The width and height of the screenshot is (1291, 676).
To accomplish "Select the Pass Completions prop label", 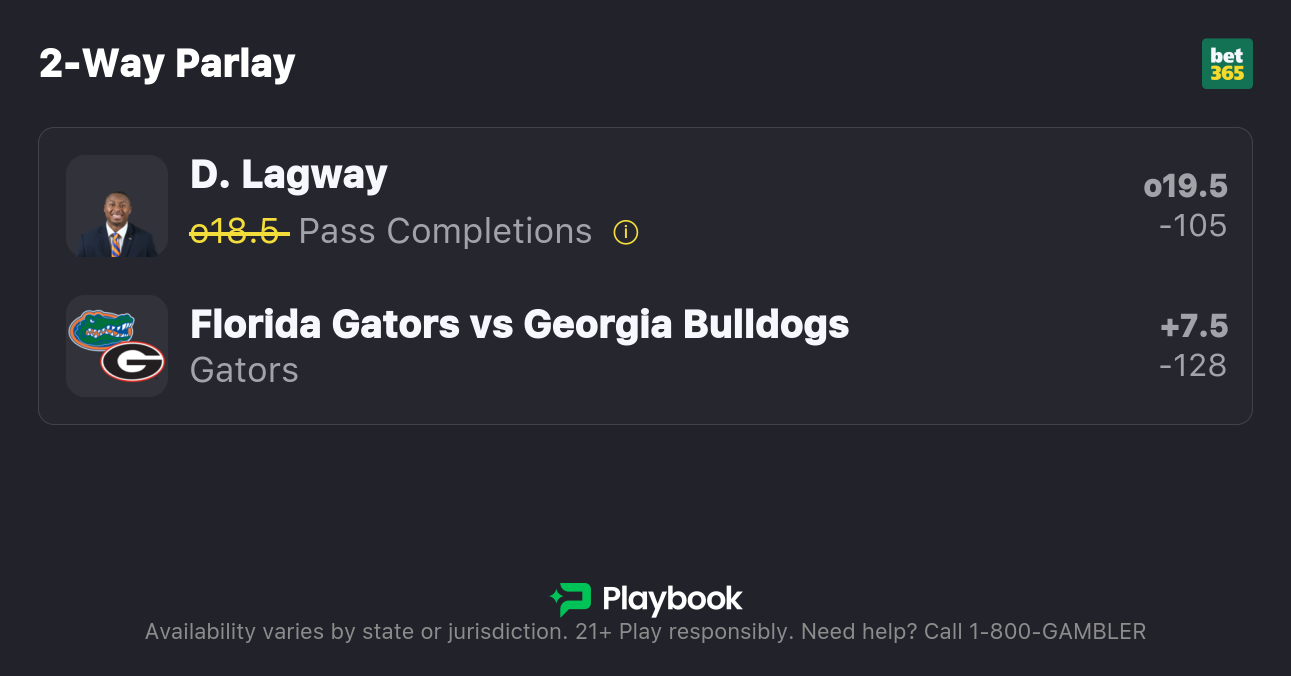I will coord(445,232).
